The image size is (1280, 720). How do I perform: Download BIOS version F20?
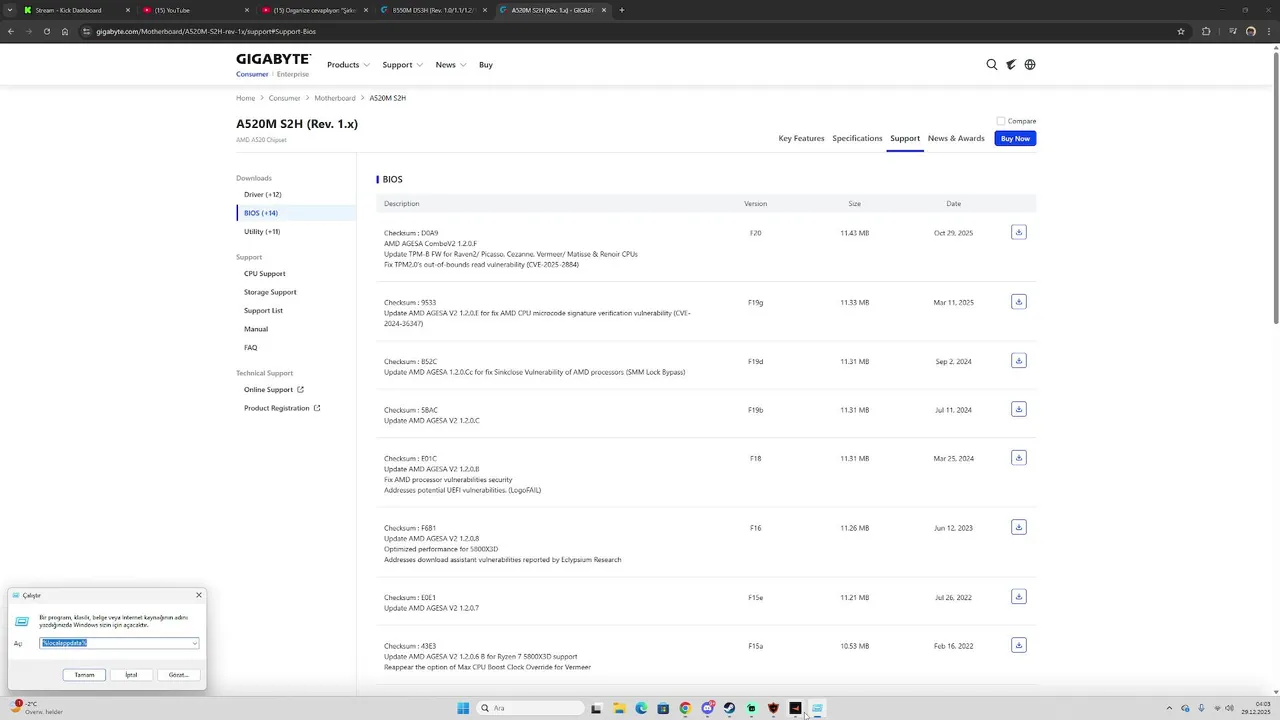1018,232
